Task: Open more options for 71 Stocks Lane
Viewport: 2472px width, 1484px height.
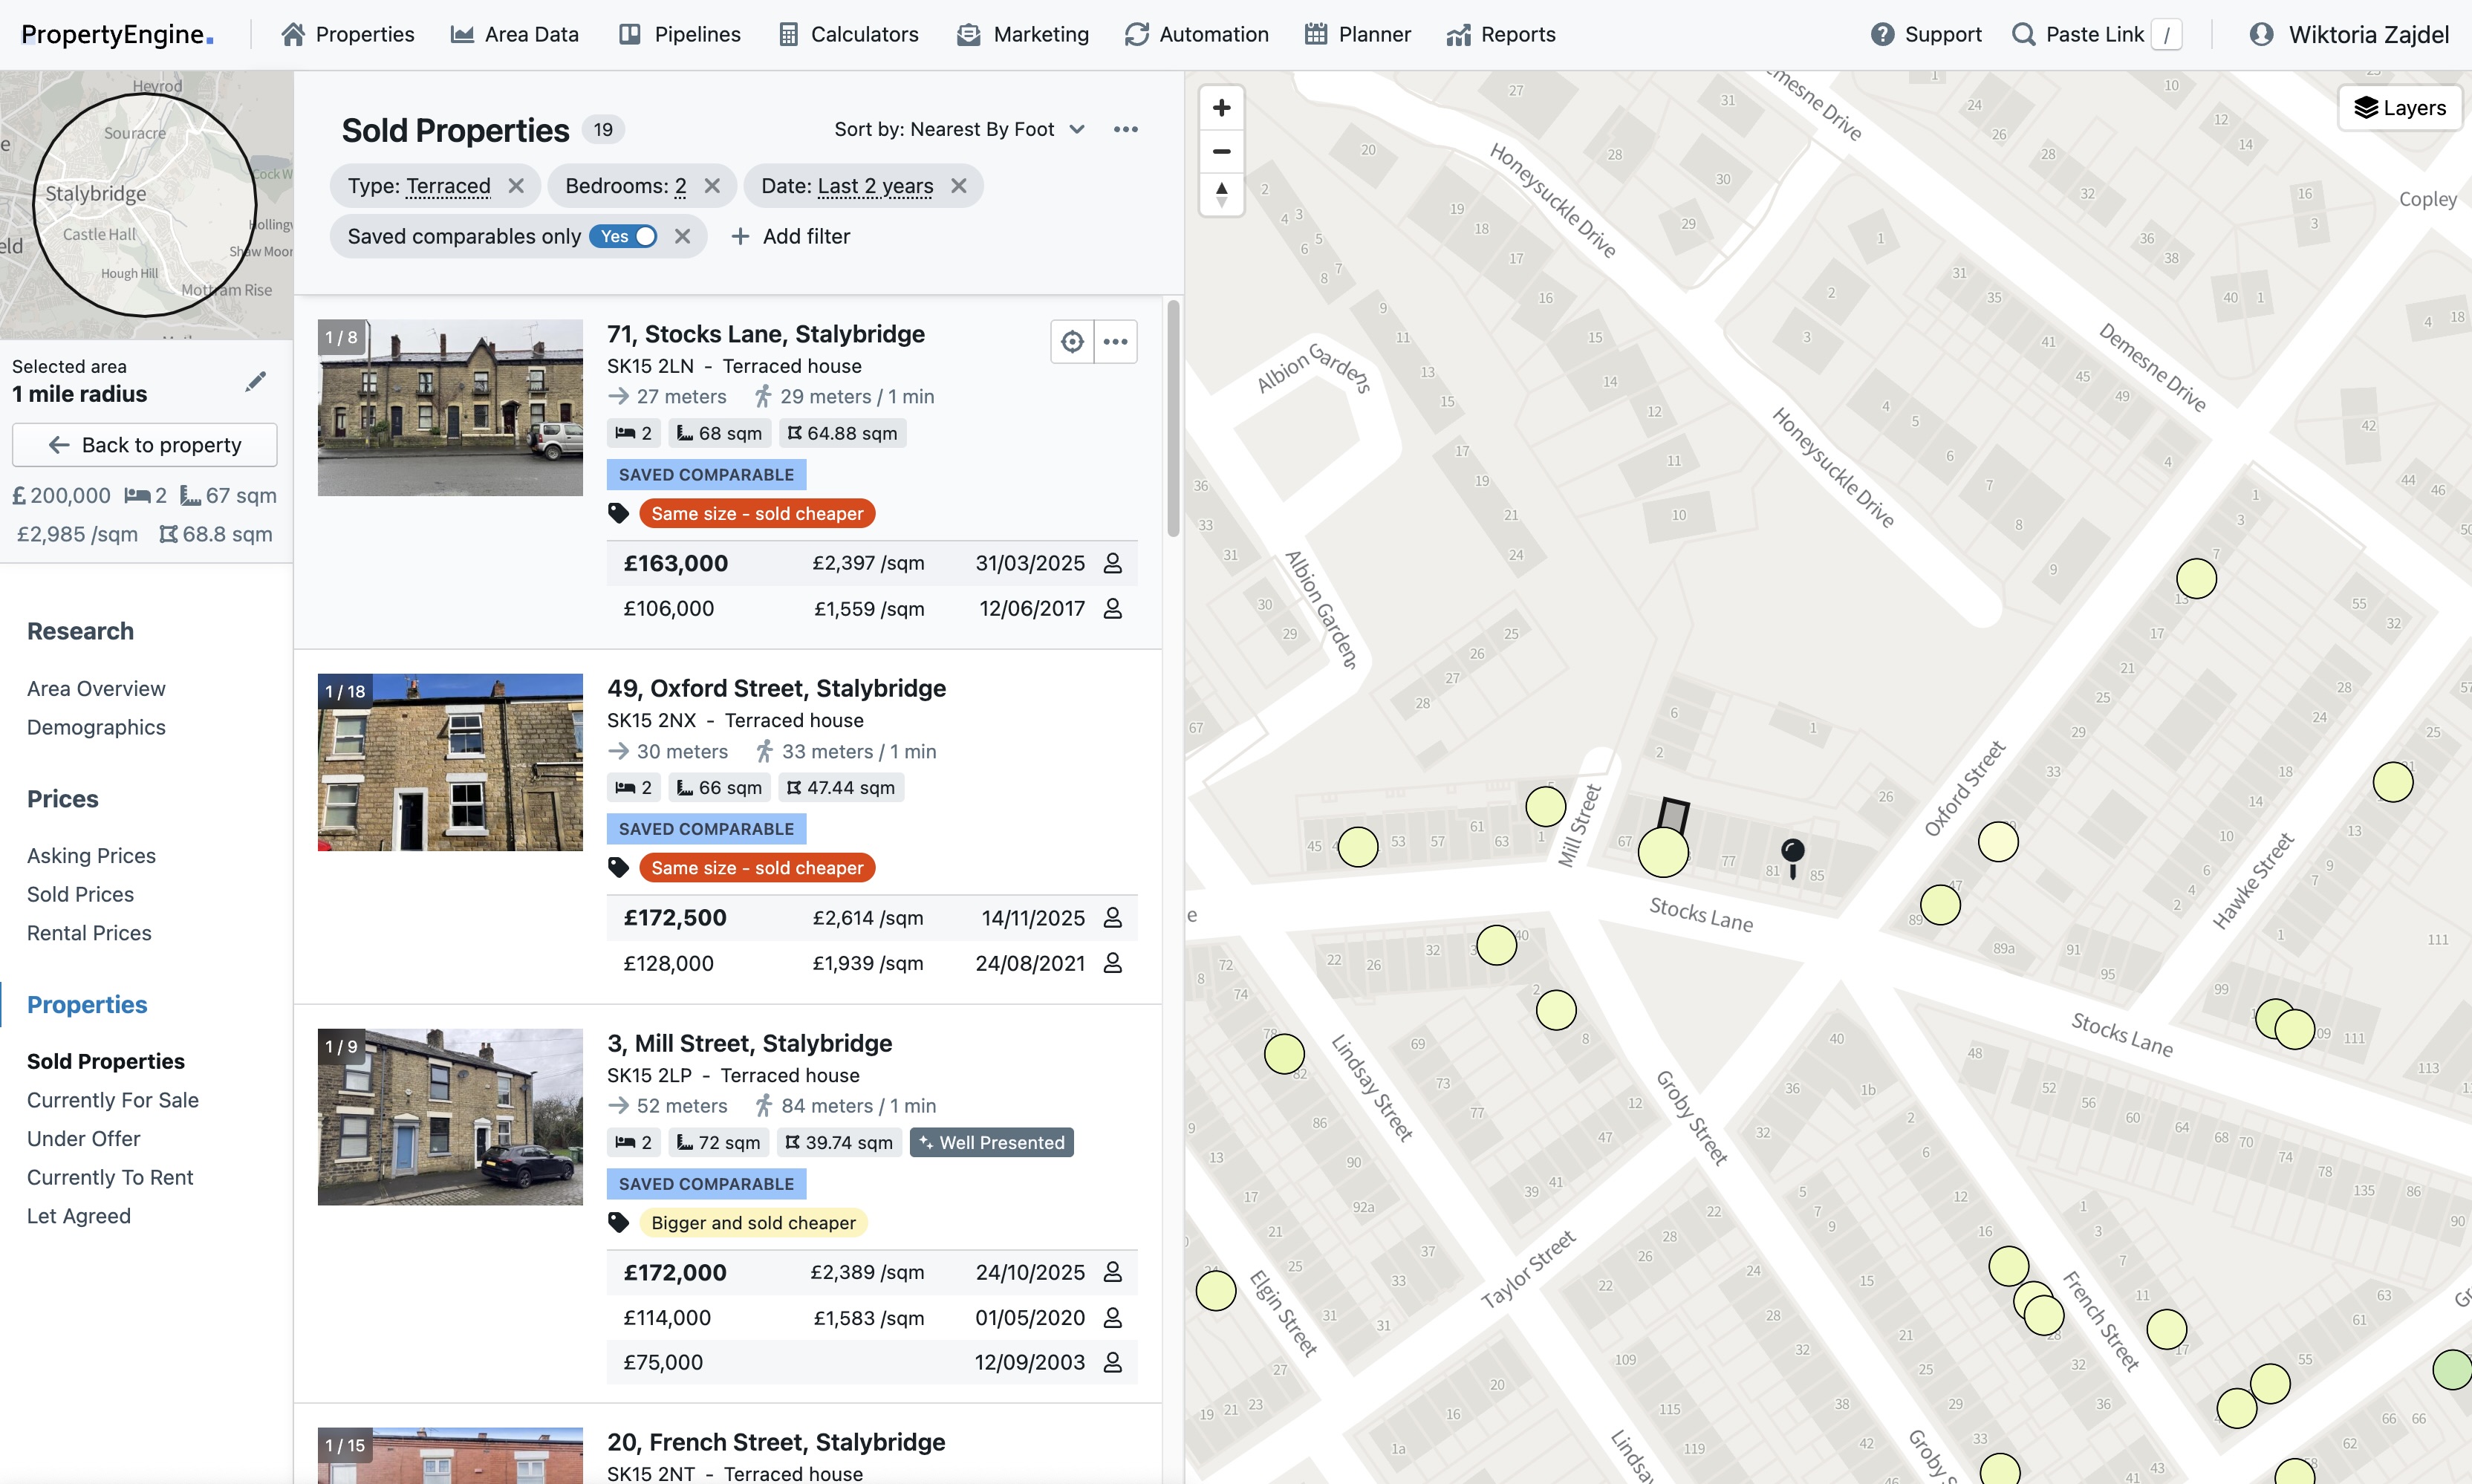Action: pyautogui.click(x=1116, y=342)
